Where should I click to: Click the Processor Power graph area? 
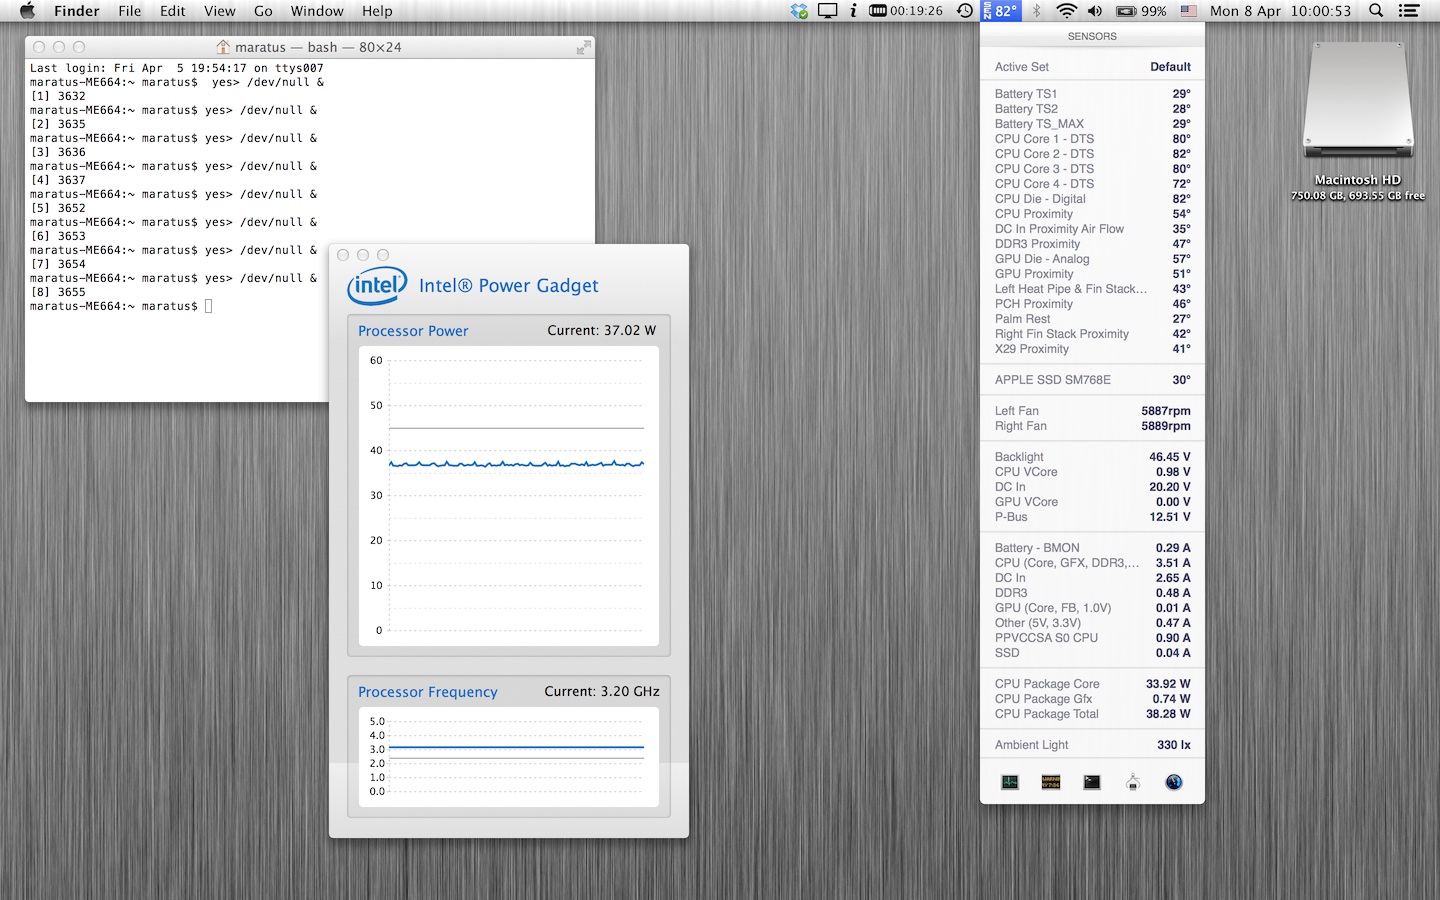pyautogui.click(x=509, y=496)
